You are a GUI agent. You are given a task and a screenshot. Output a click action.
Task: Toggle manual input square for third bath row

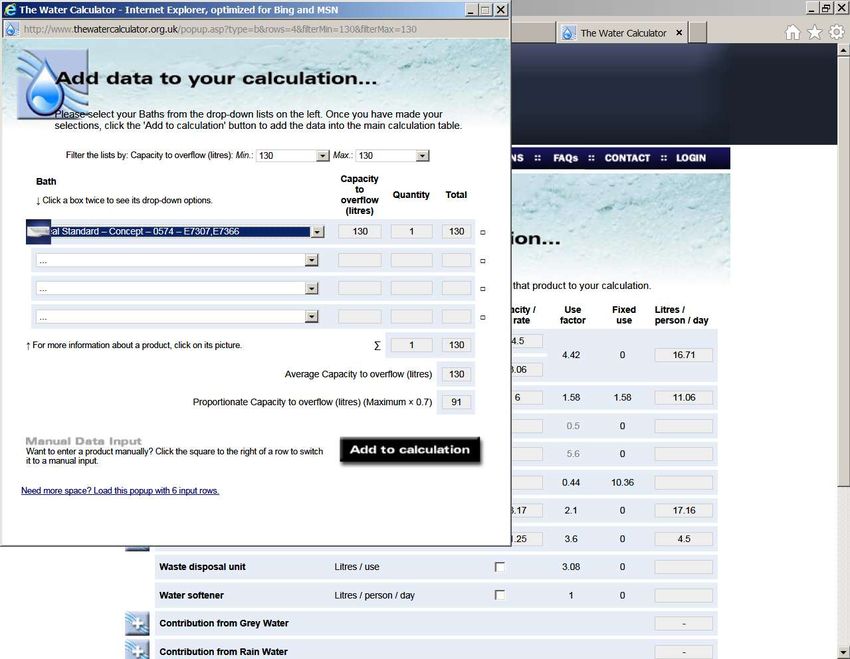point(483,289)
